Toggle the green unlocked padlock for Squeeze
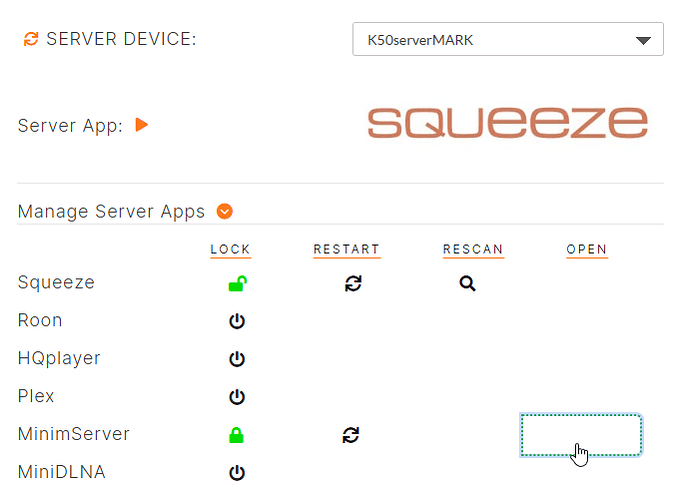Viewport: 683px width, 500px height. tap(237, 284)
